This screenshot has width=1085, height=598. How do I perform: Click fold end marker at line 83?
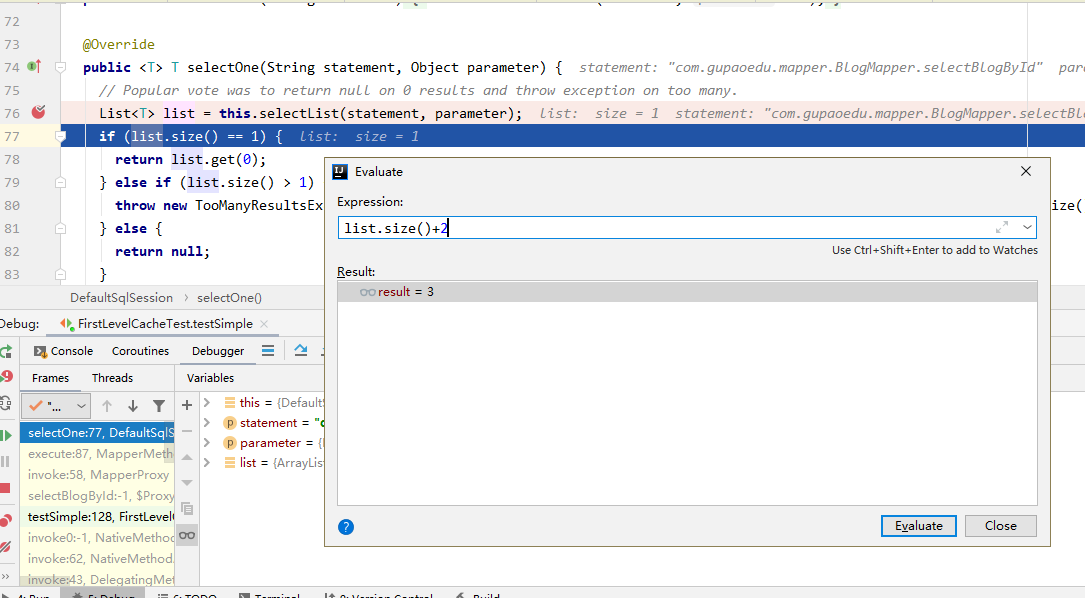tap(60, 275)
